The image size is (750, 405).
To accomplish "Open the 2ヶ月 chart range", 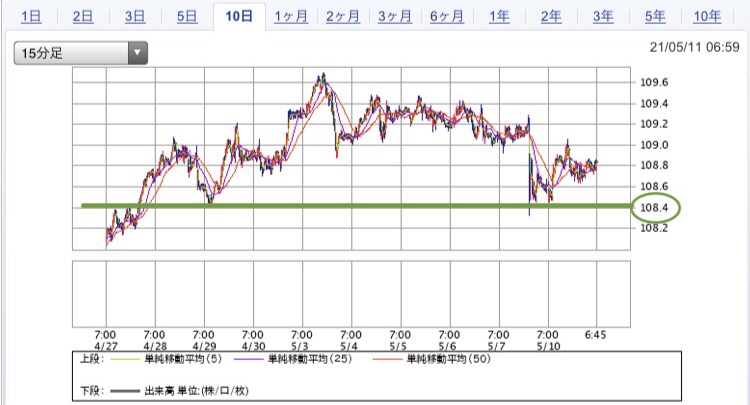I will [343, 17].
